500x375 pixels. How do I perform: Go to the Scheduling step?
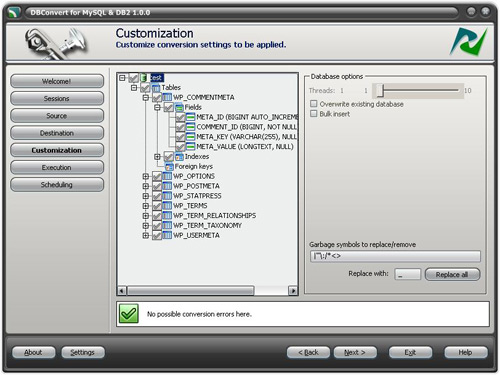pos(57,185)
